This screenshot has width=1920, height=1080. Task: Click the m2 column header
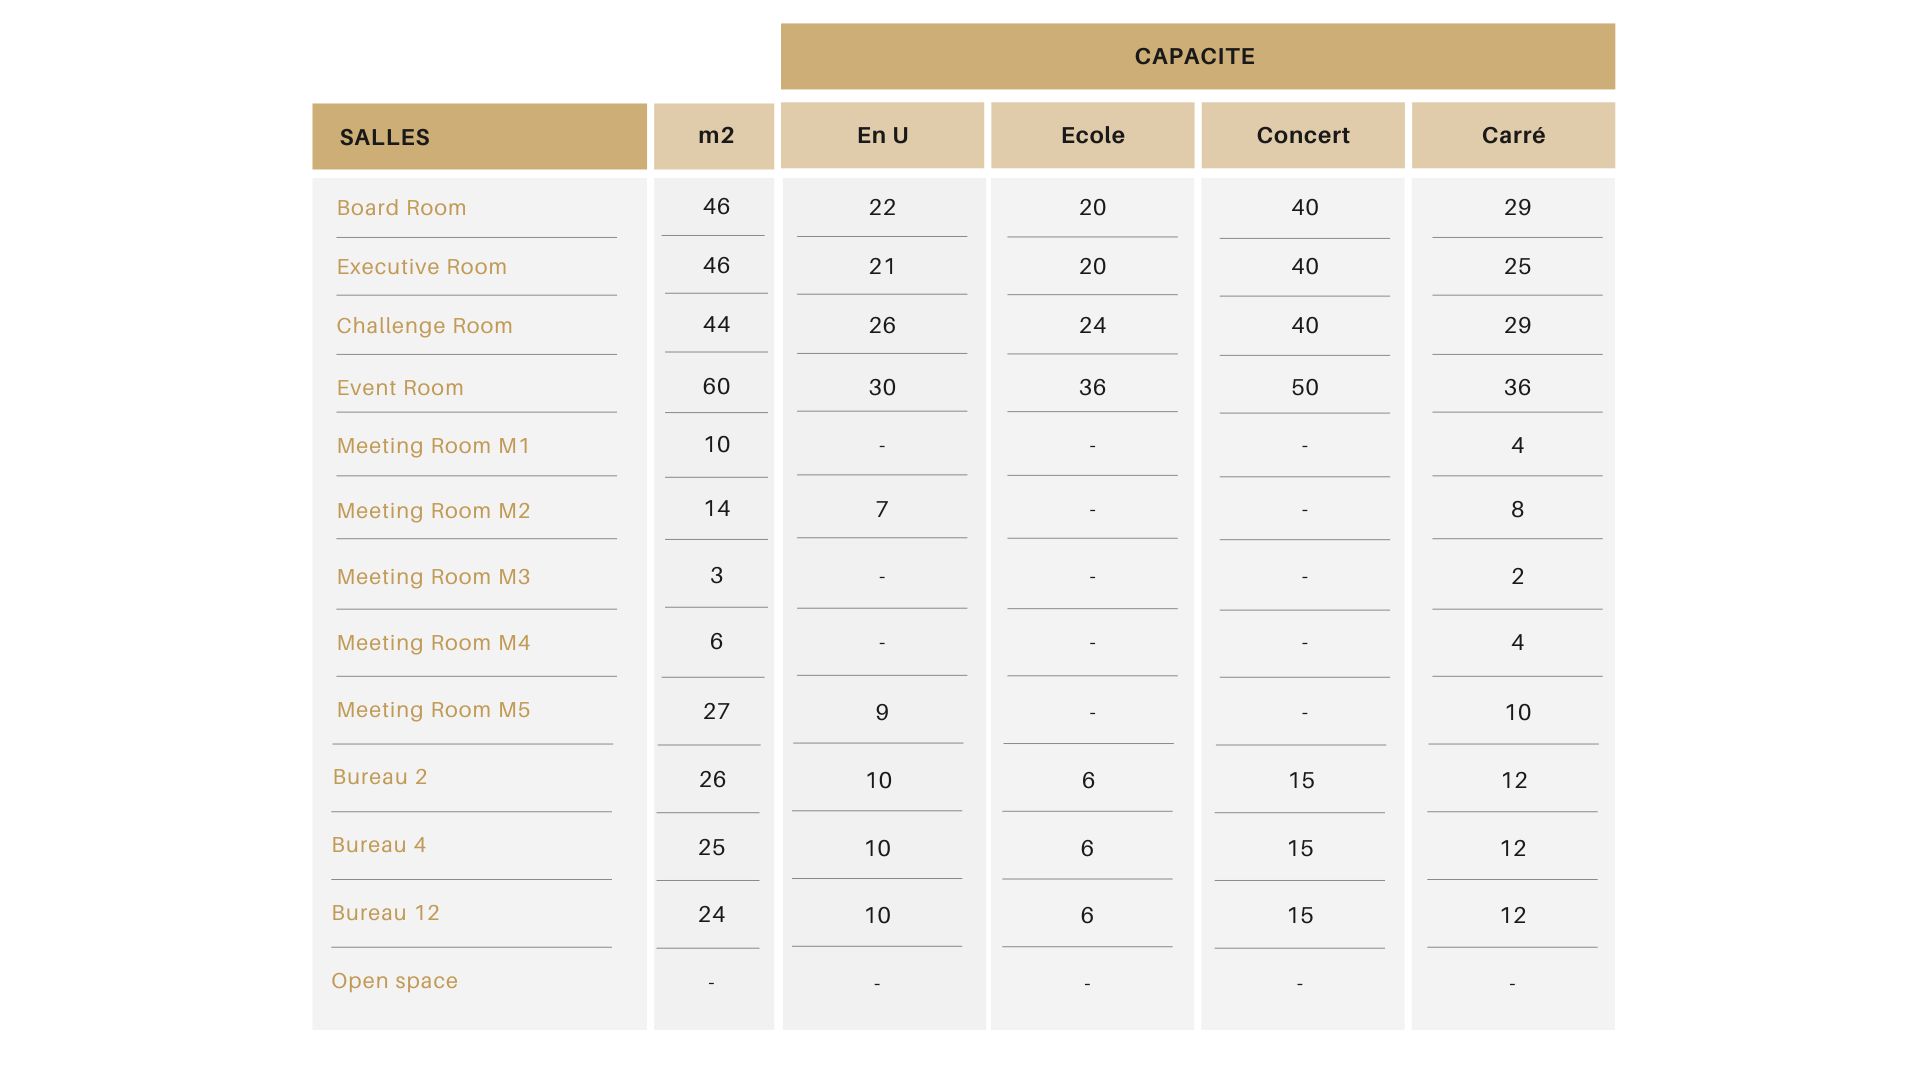click(x=715, y=136)
